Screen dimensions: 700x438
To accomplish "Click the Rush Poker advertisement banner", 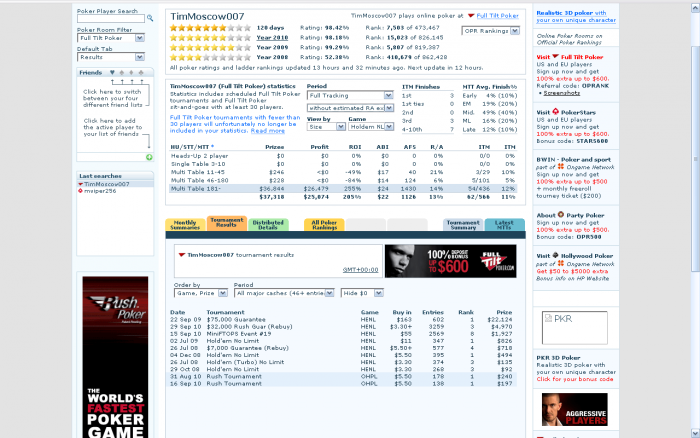I will coord(115,357).
